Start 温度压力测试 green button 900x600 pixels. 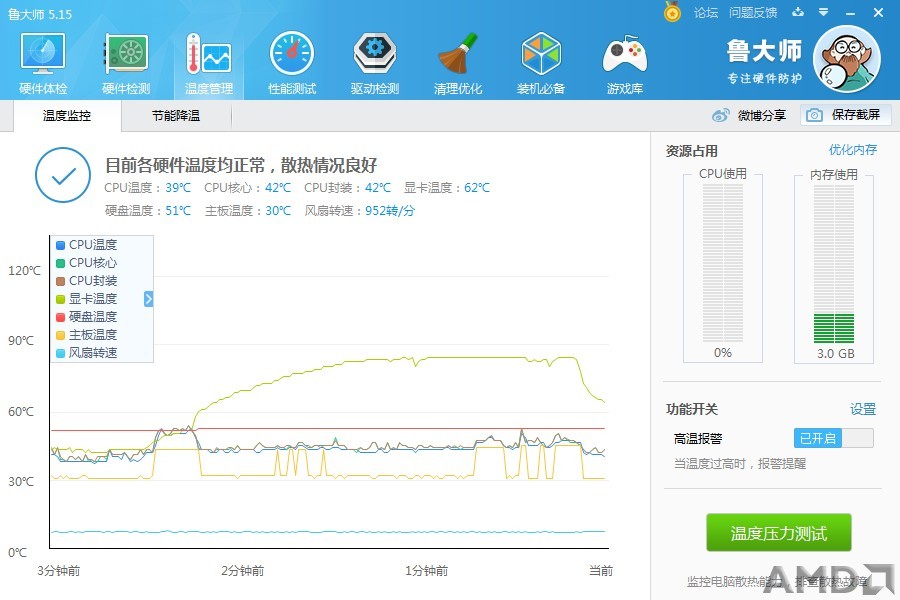pos(778,533)
